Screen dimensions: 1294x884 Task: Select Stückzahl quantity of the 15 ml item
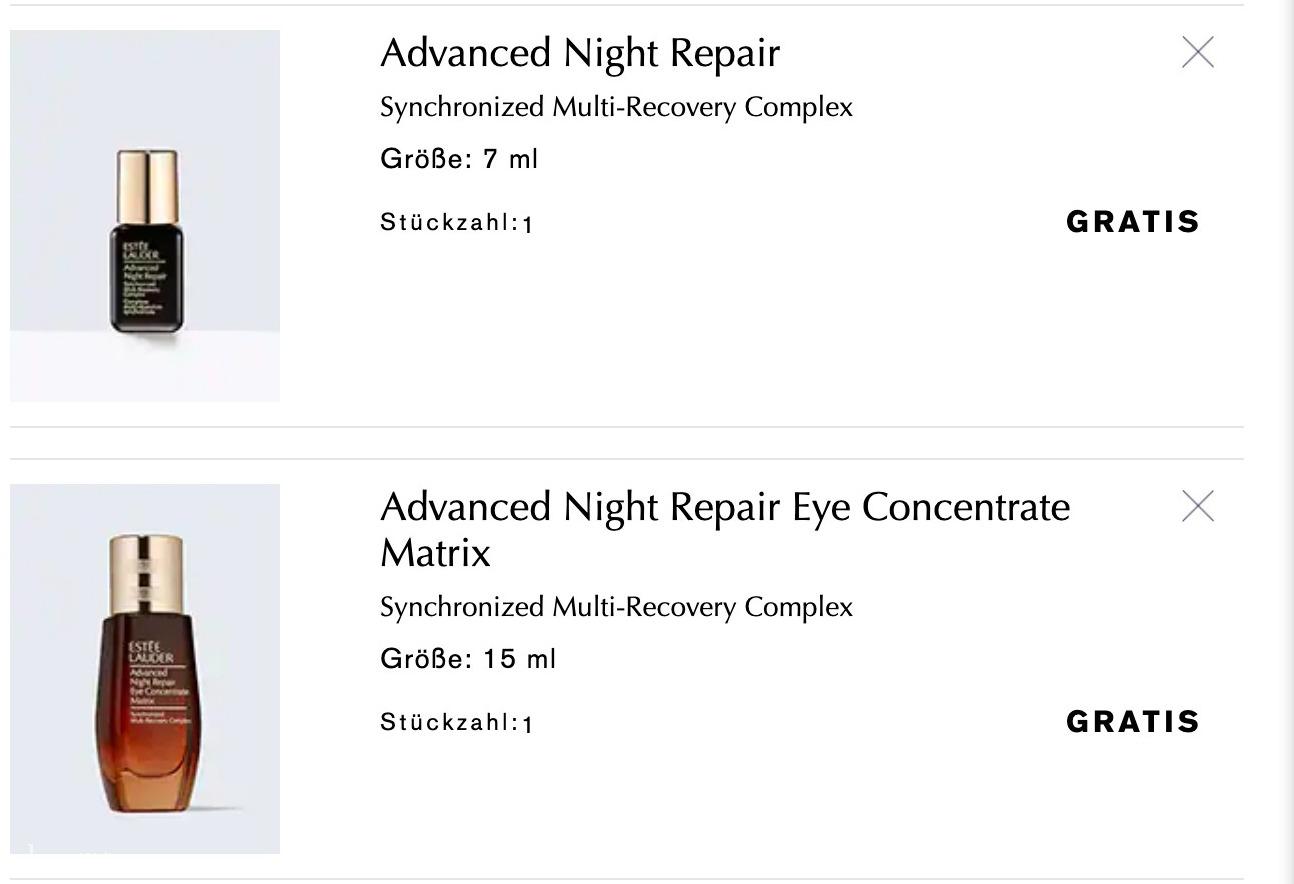(456, 723)
